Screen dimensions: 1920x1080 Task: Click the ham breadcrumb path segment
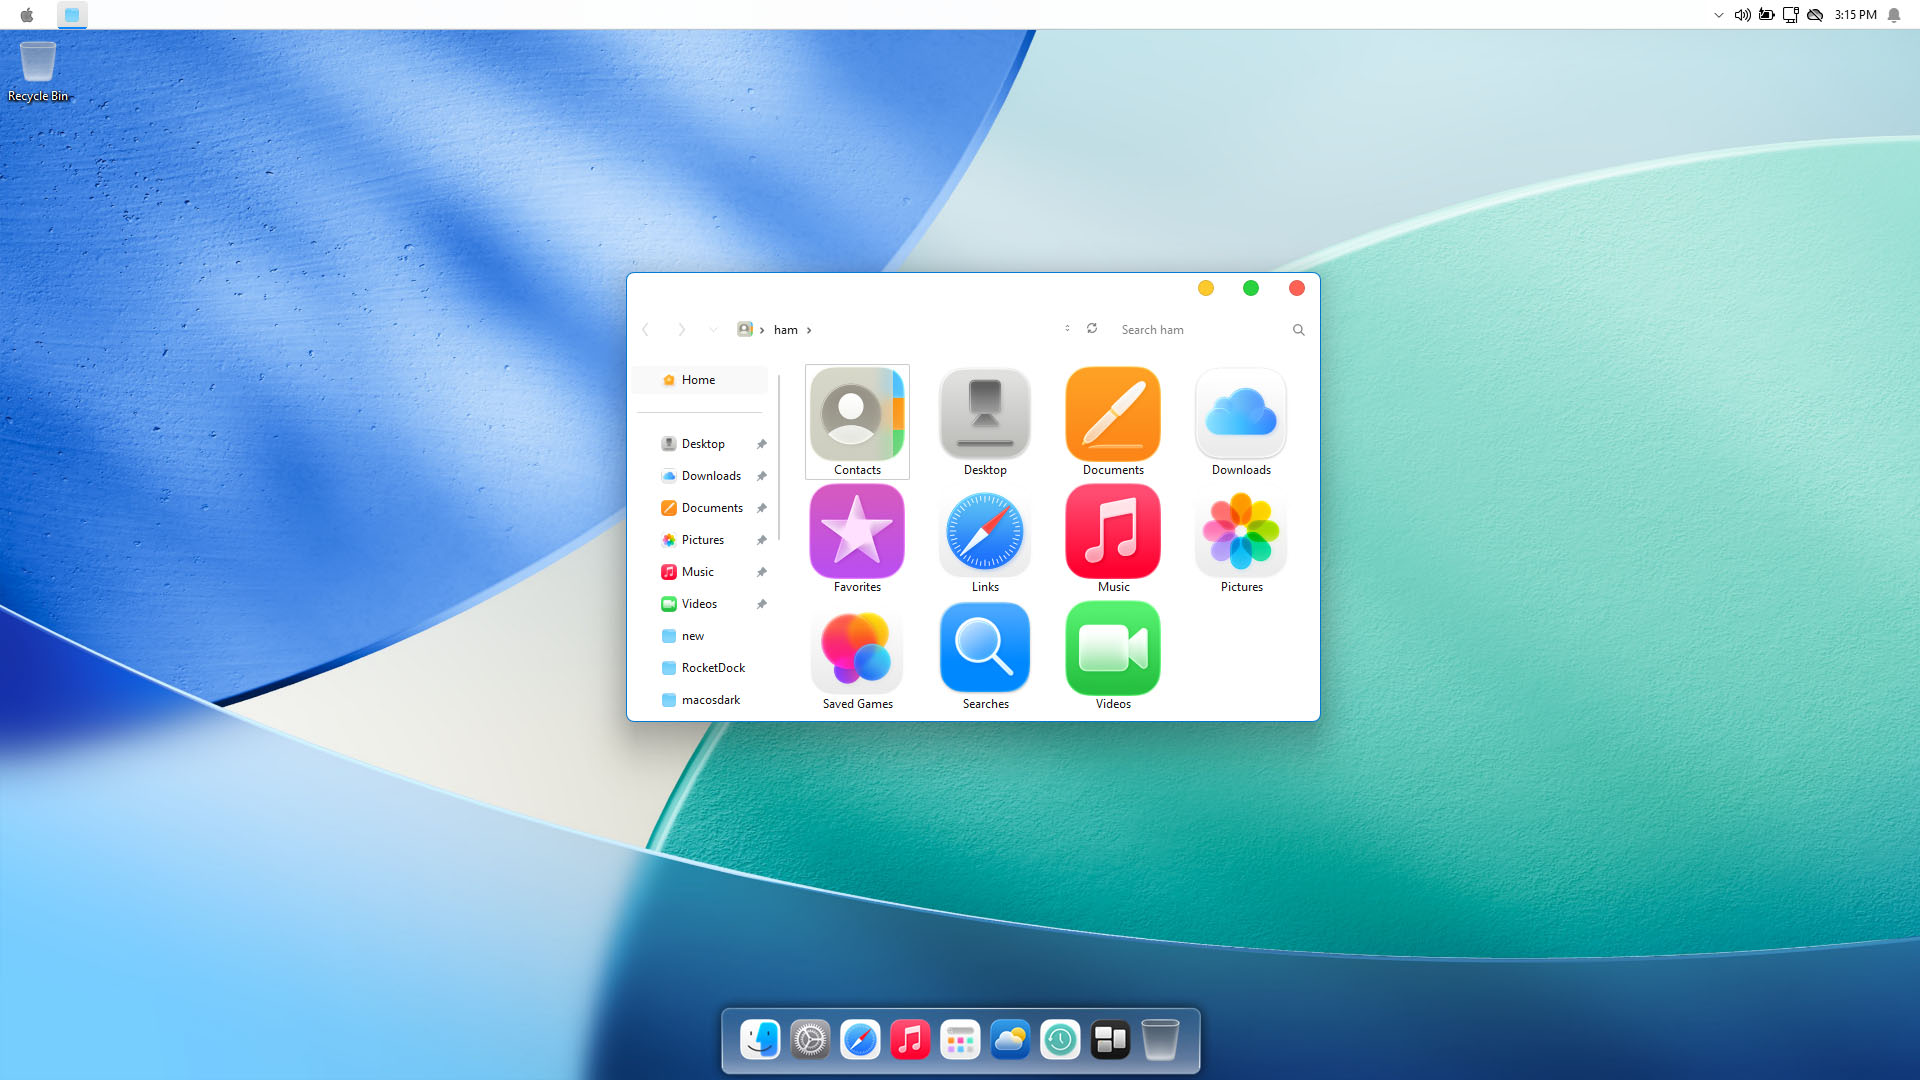point(785,330)
